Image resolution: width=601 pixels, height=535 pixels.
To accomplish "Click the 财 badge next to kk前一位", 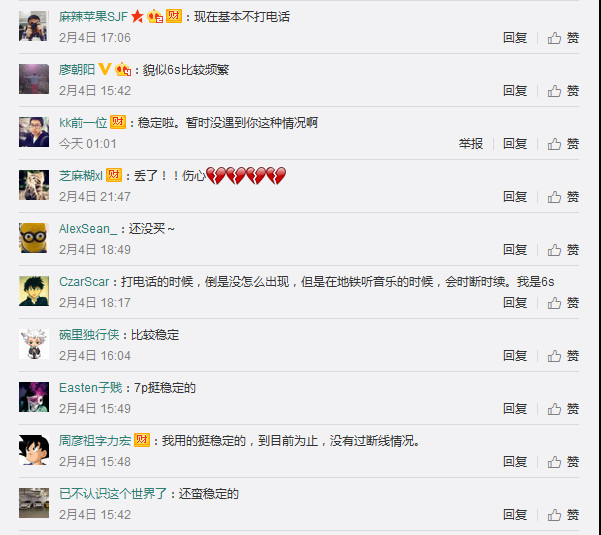I will coord(118,122).
